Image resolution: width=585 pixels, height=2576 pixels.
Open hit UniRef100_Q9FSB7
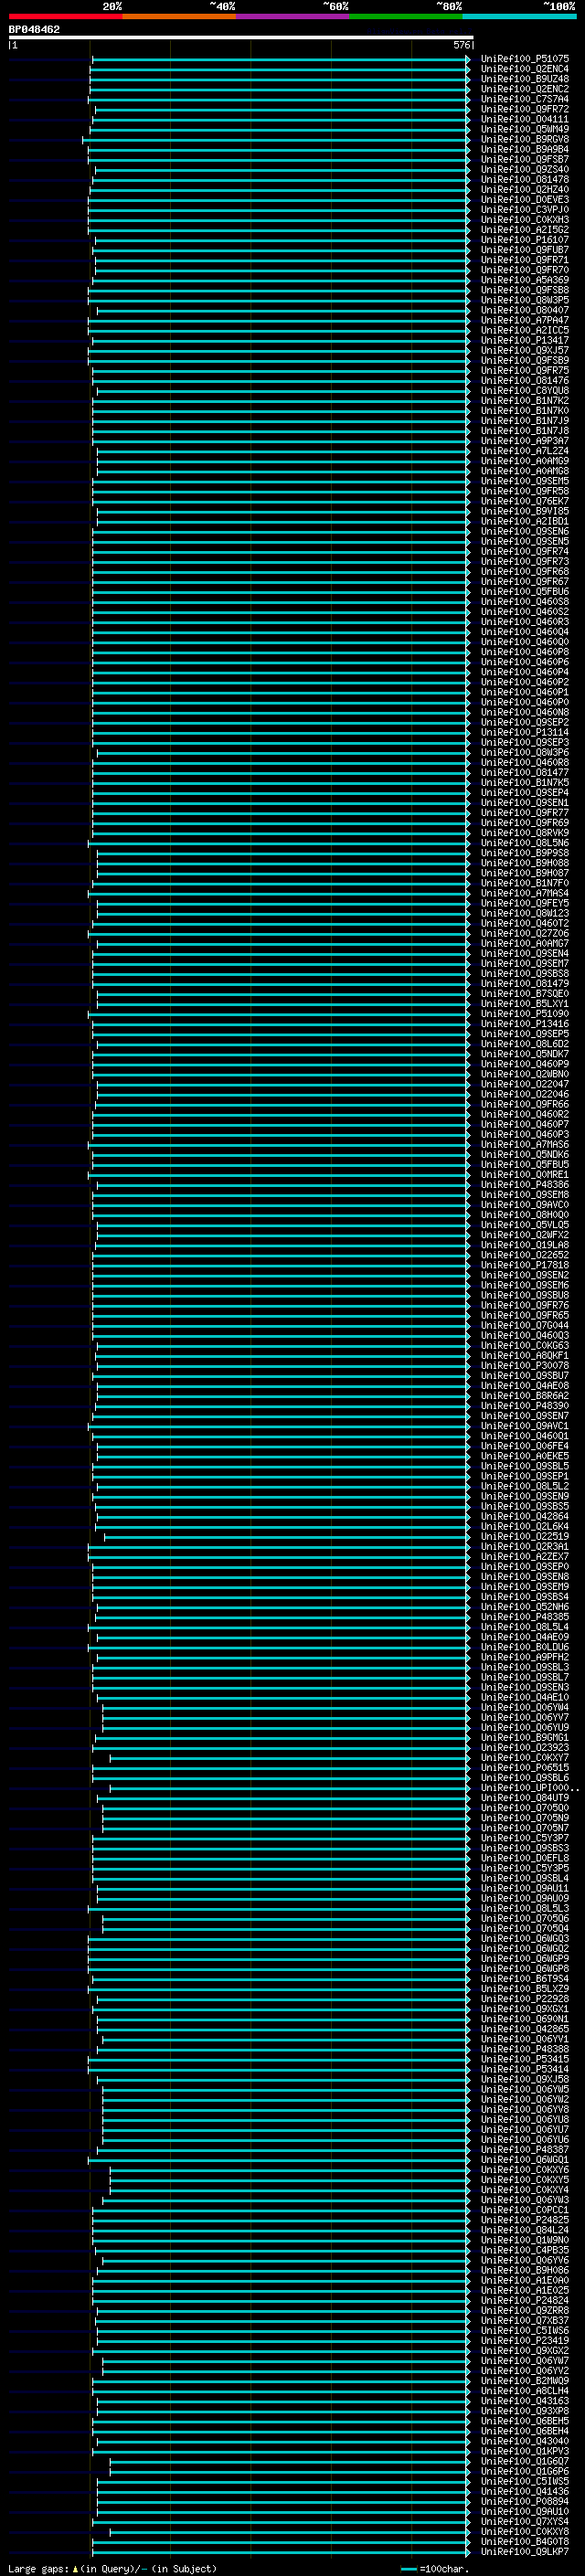525,160
